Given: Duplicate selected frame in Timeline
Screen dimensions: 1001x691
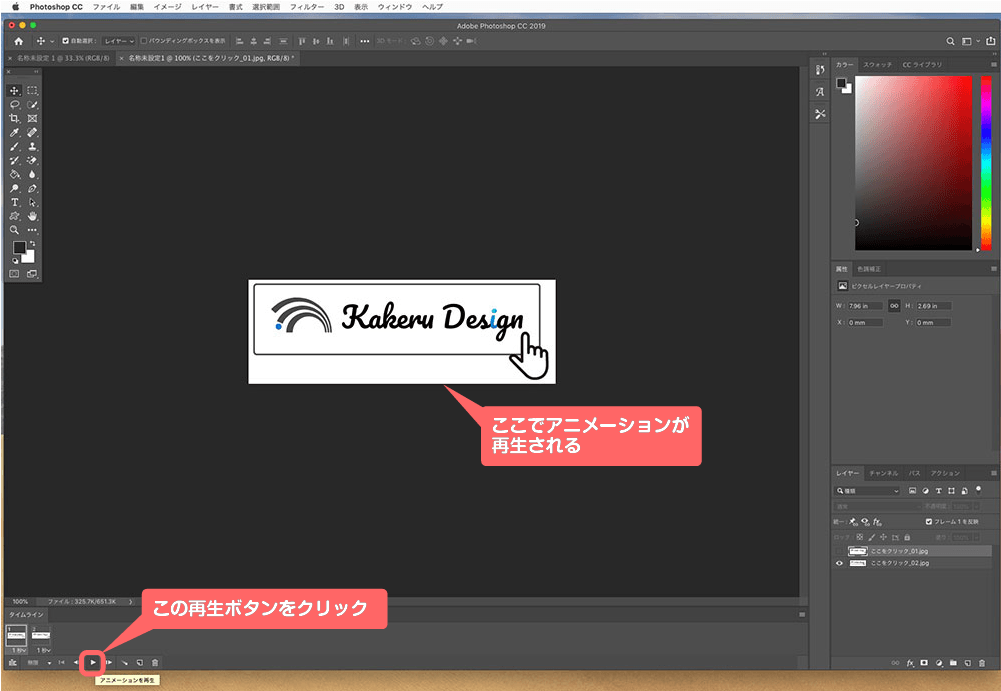Looking at the screenshot, I should (140, 663).
